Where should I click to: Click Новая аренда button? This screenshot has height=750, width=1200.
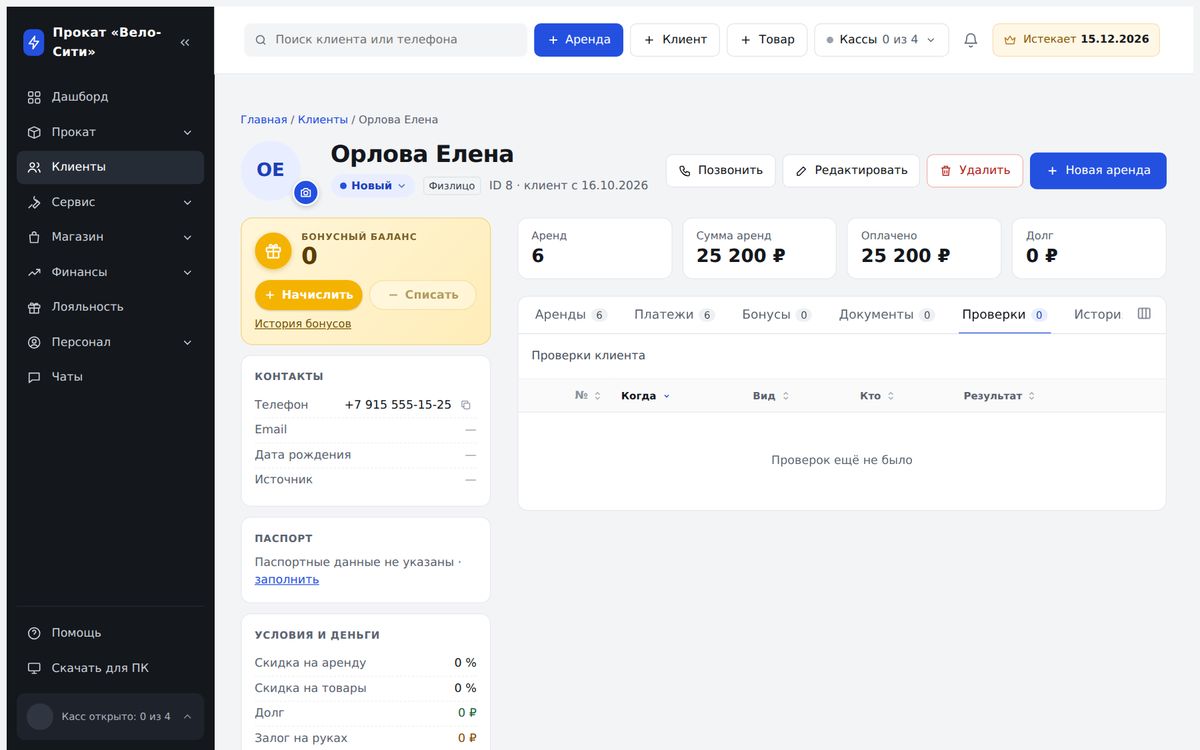(x=1098, y=170)
